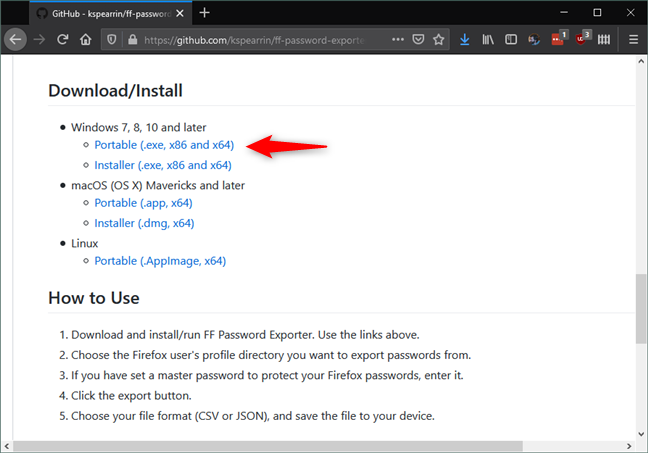
Task: Click the fence-like extension icon
Action: (x=604, y=40)
